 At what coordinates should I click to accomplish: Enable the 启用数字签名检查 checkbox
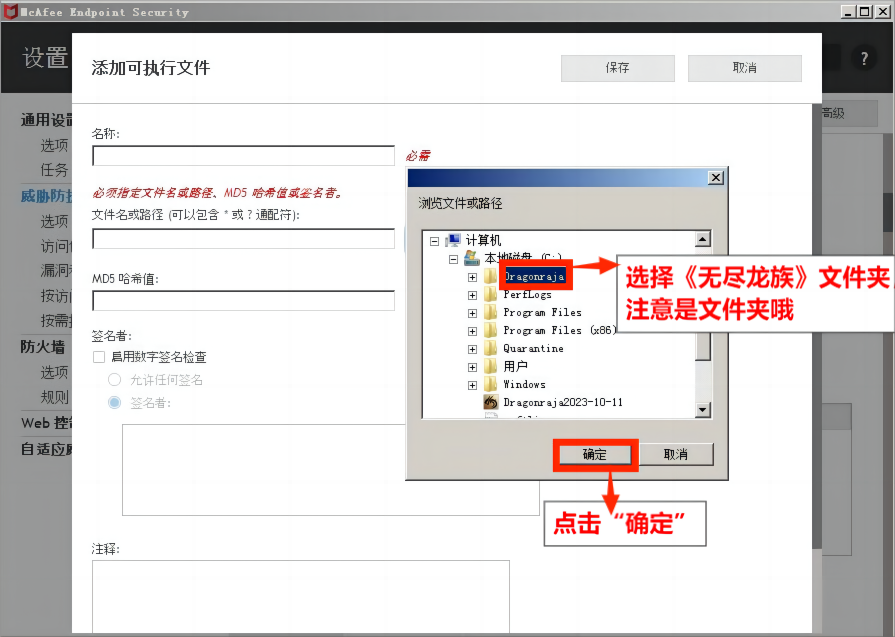coord(99,357)
